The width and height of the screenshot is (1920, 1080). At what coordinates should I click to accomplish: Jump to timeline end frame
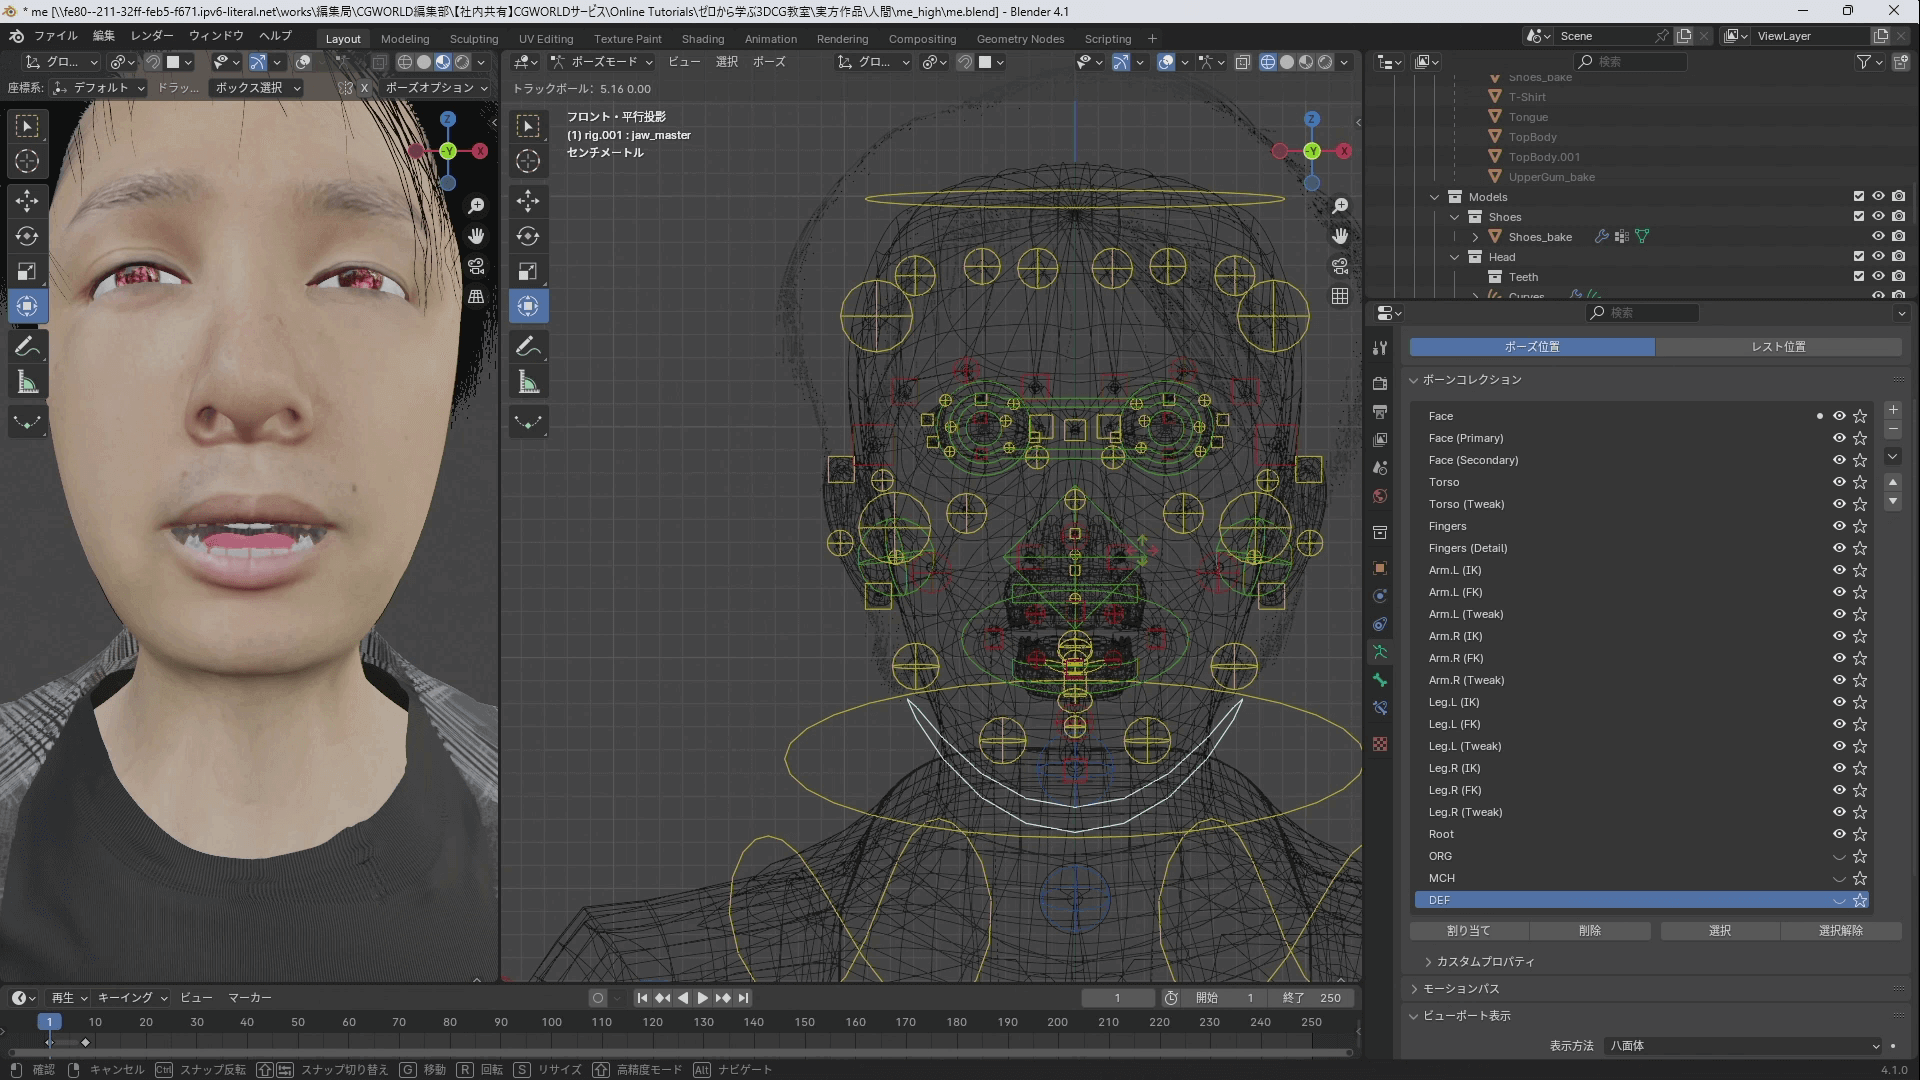point(743,998)
